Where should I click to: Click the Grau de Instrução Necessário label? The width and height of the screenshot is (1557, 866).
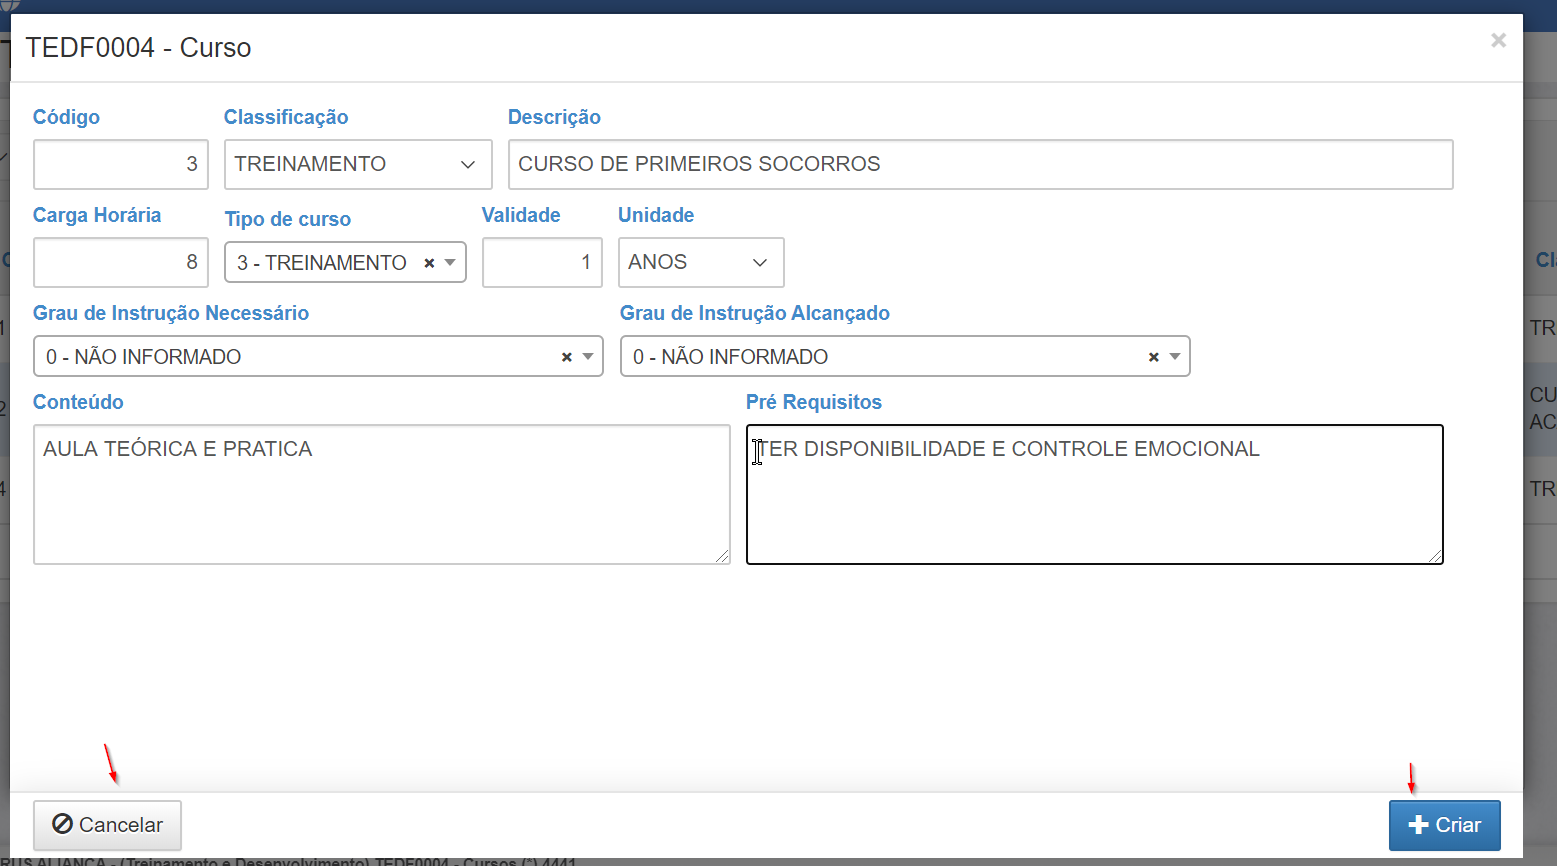click(171, 313)
